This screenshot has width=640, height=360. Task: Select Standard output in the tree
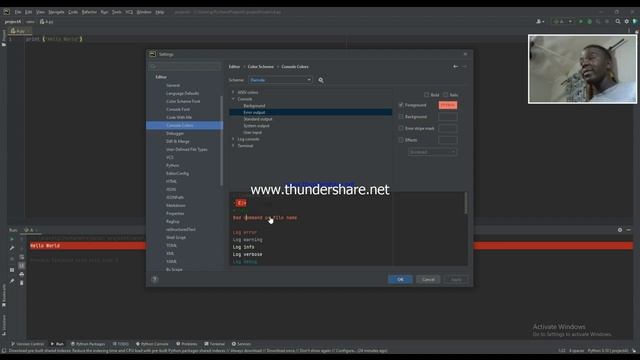point(258,119)
